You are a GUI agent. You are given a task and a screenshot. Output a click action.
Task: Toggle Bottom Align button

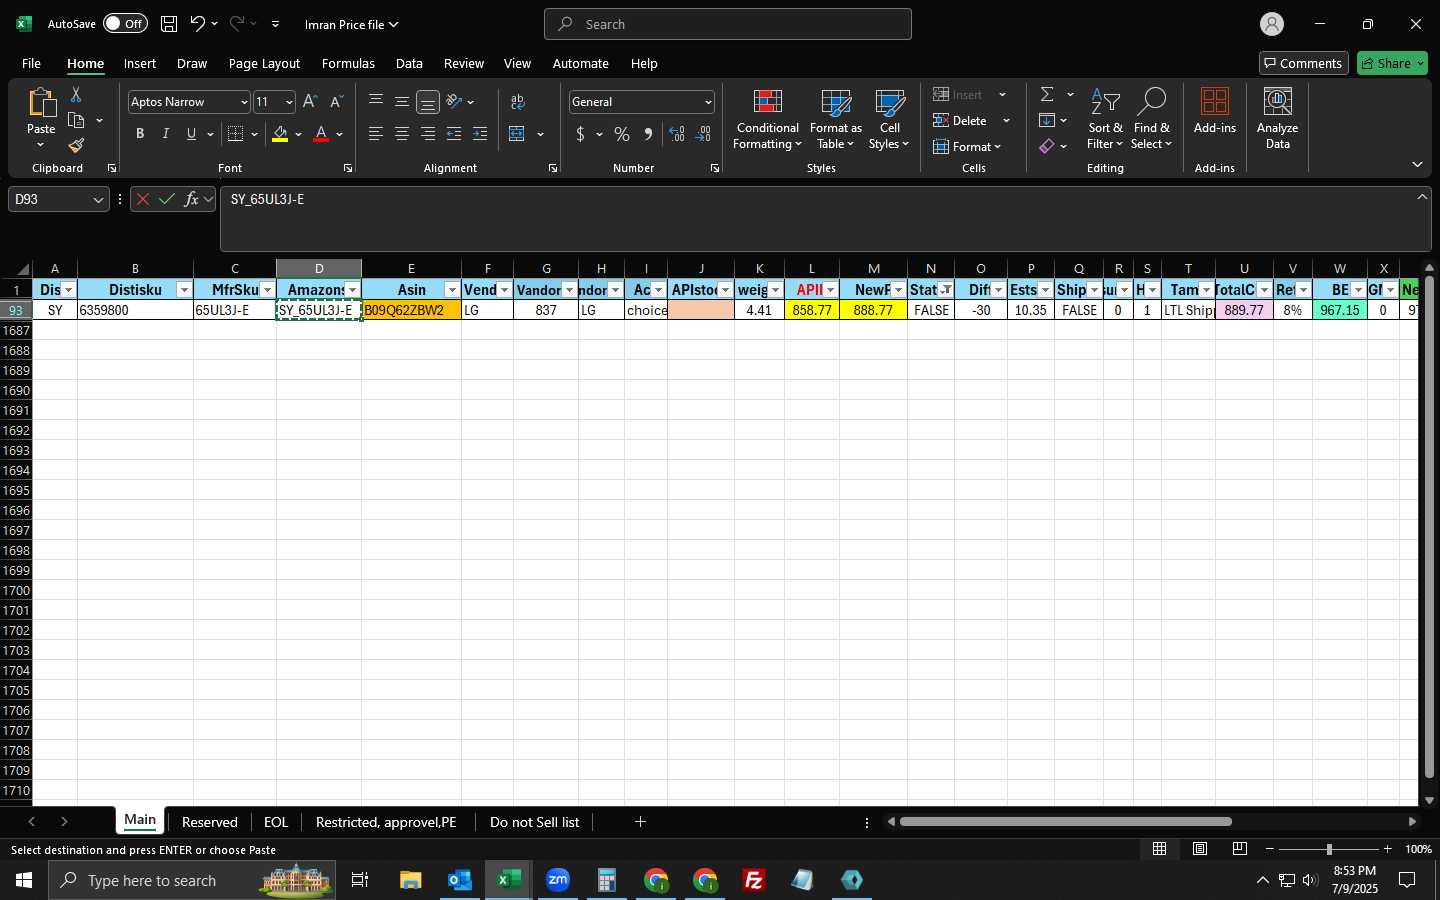pos(427,102)
